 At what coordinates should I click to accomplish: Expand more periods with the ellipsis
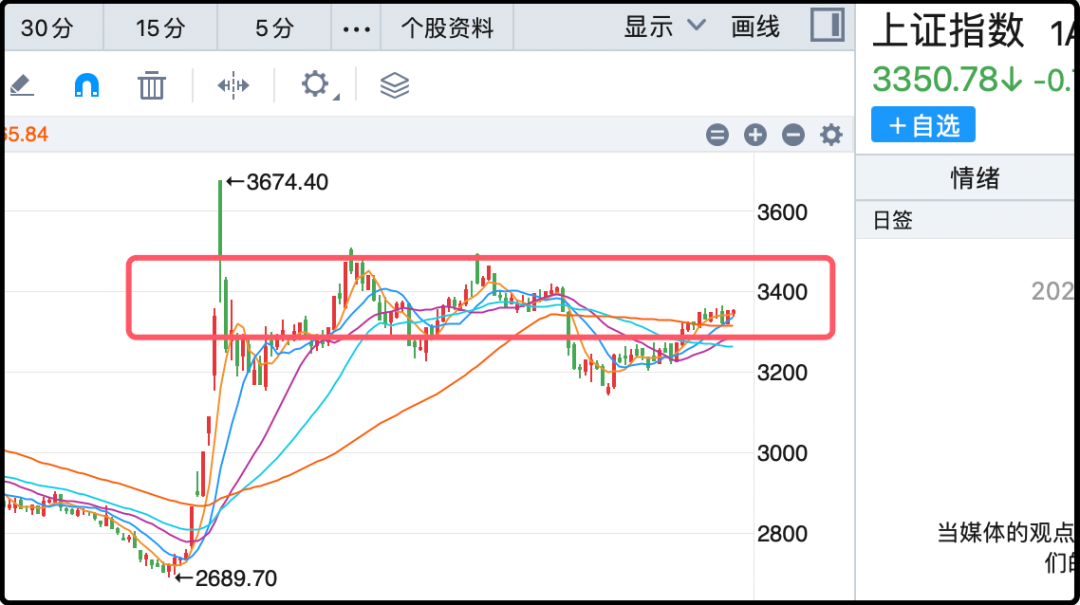356,28
